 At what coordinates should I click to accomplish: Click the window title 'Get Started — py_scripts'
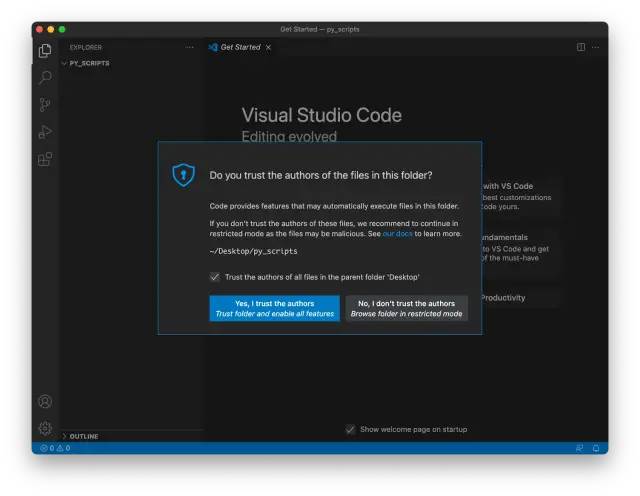pyautogui.click(x=320, y=29)
